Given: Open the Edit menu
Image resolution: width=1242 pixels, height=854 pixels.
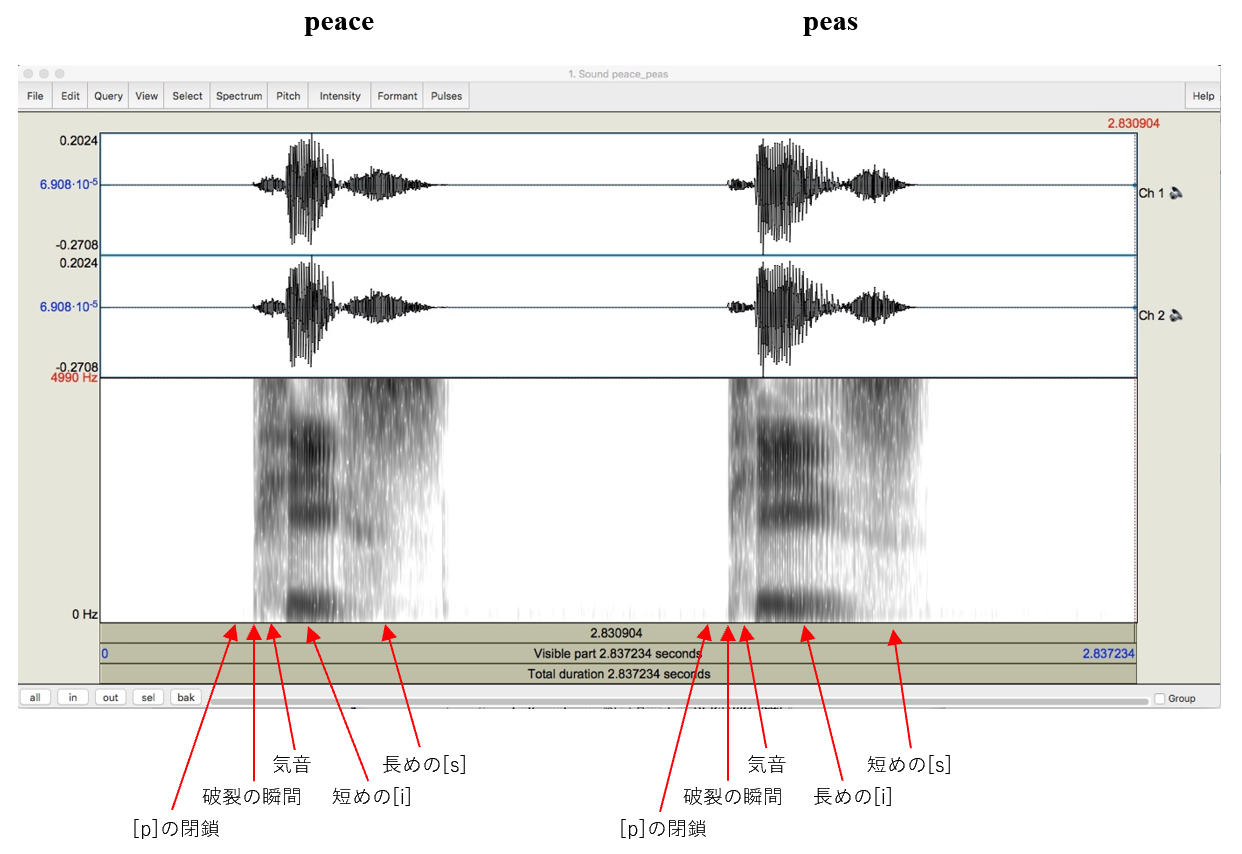Looking at the screenshot, I should pyautogui.click(x=70, y=96).
